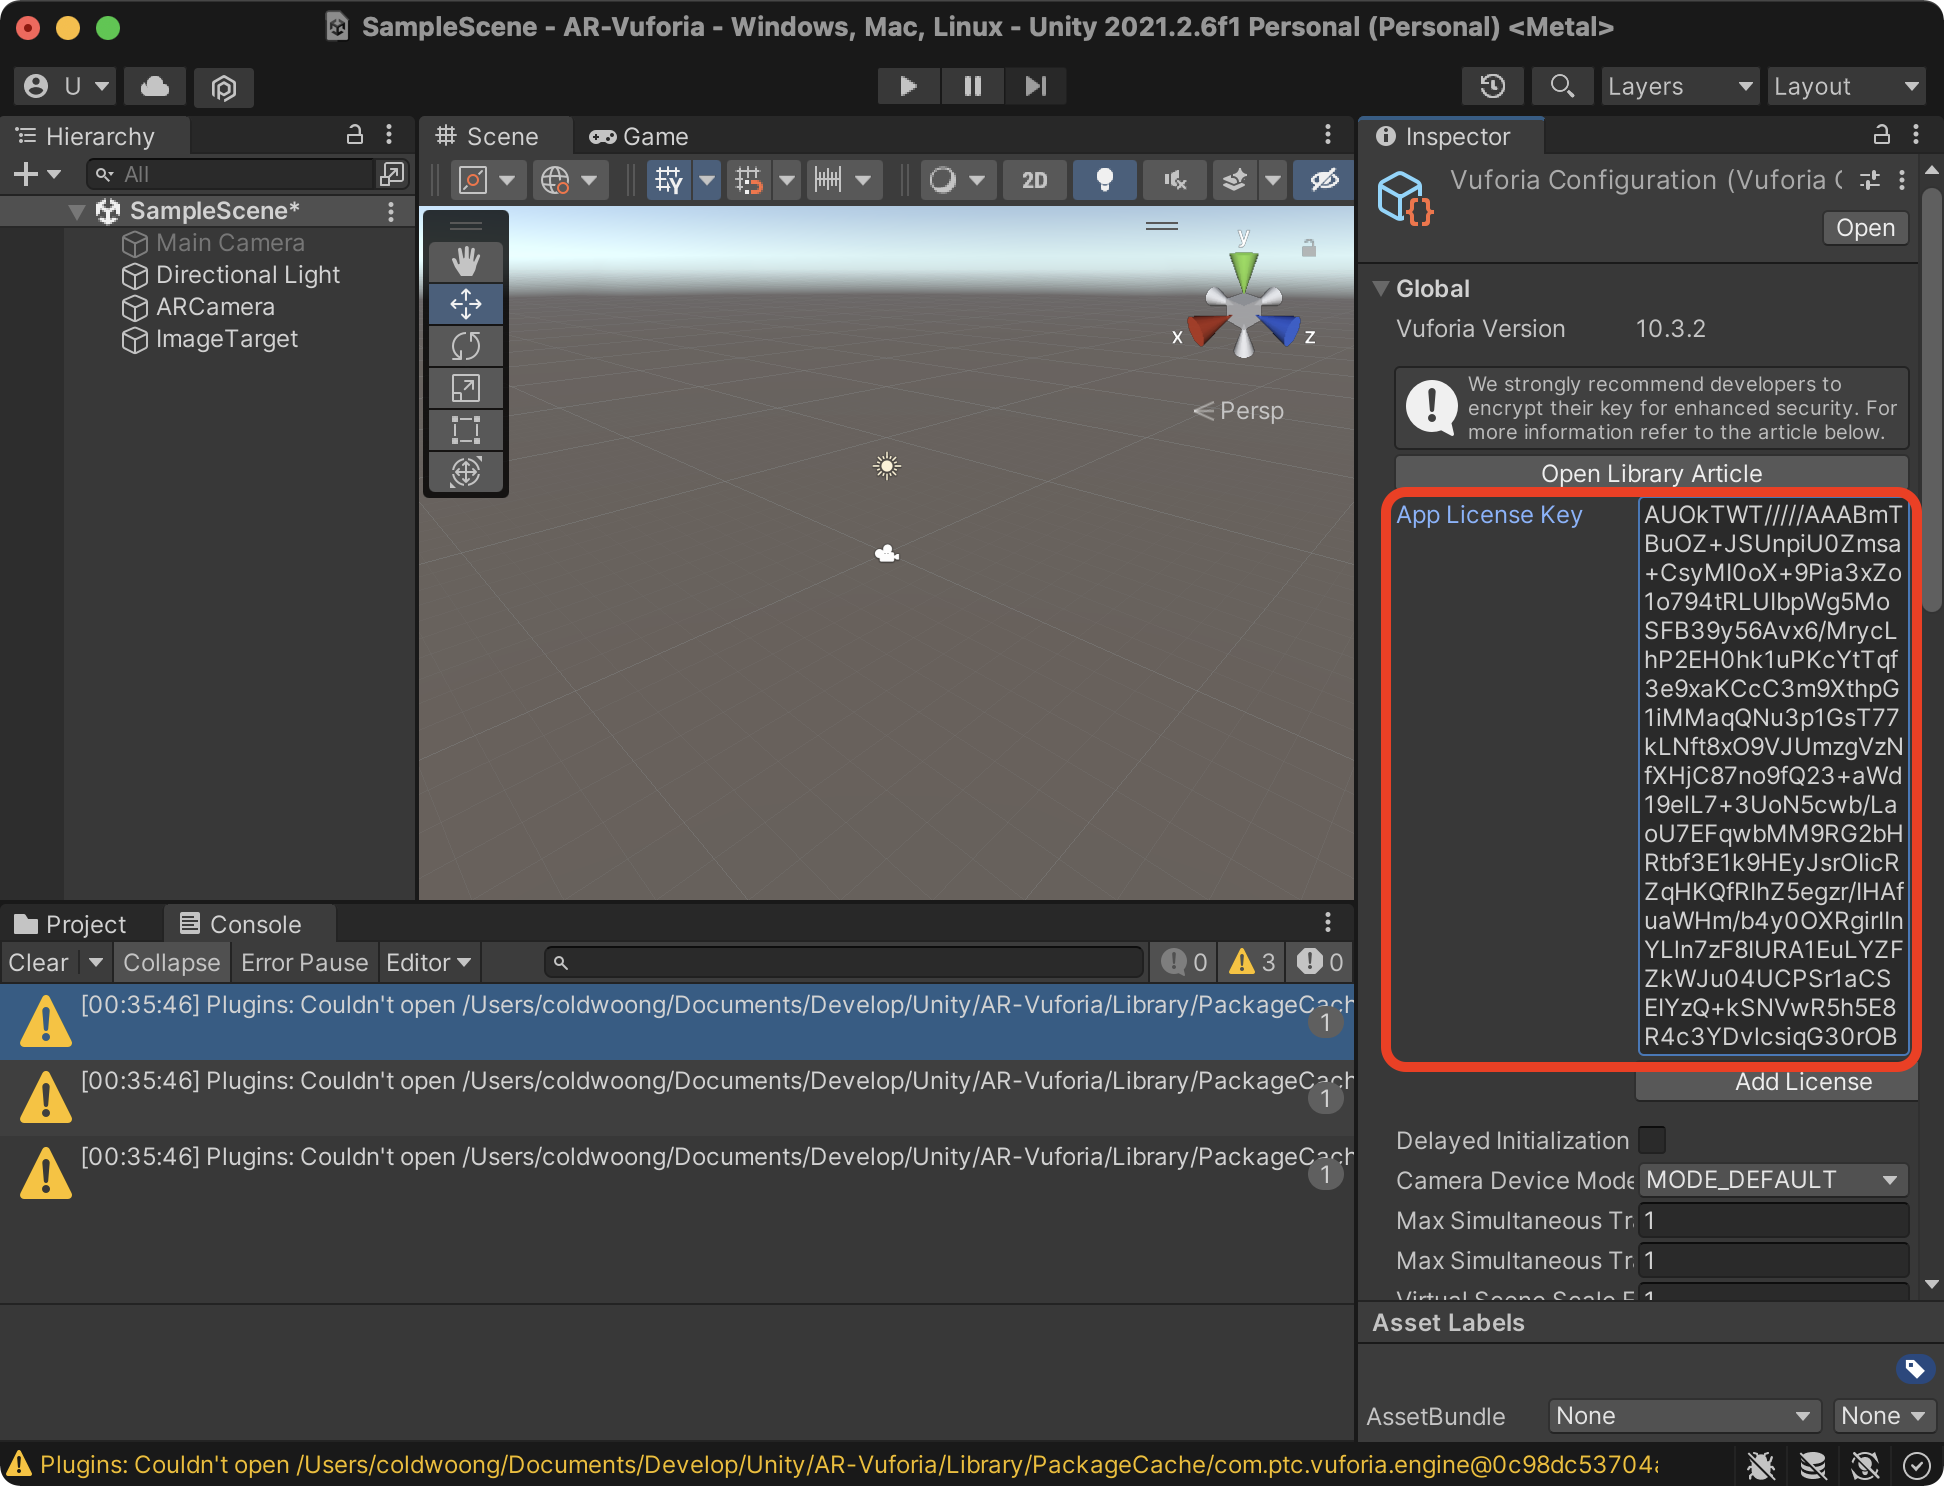This screenshot has width=1944, height=1486.
Task: Select ImageTarget in the Hierarchy
Action: tap(226, 339)
